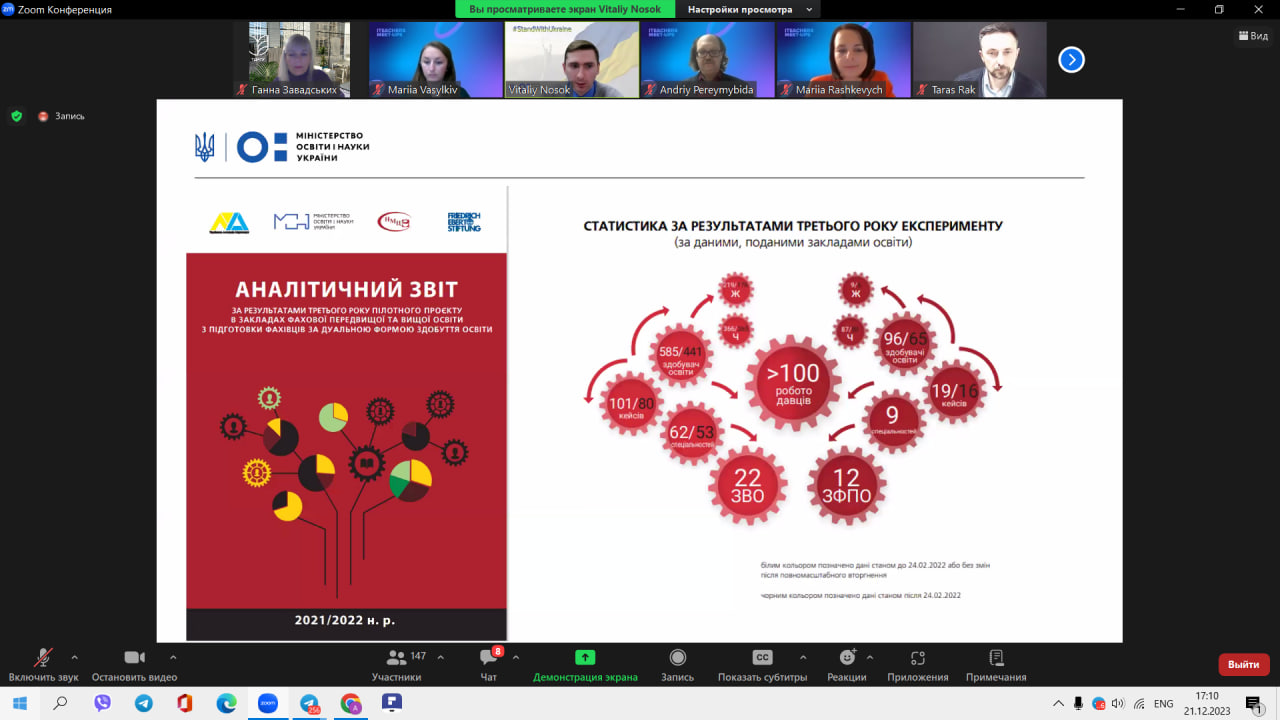Viewport: 1280px width, 720px height.
Task: Open Microsoft Edge from the taskbar
Action: [x=226, y=703]
